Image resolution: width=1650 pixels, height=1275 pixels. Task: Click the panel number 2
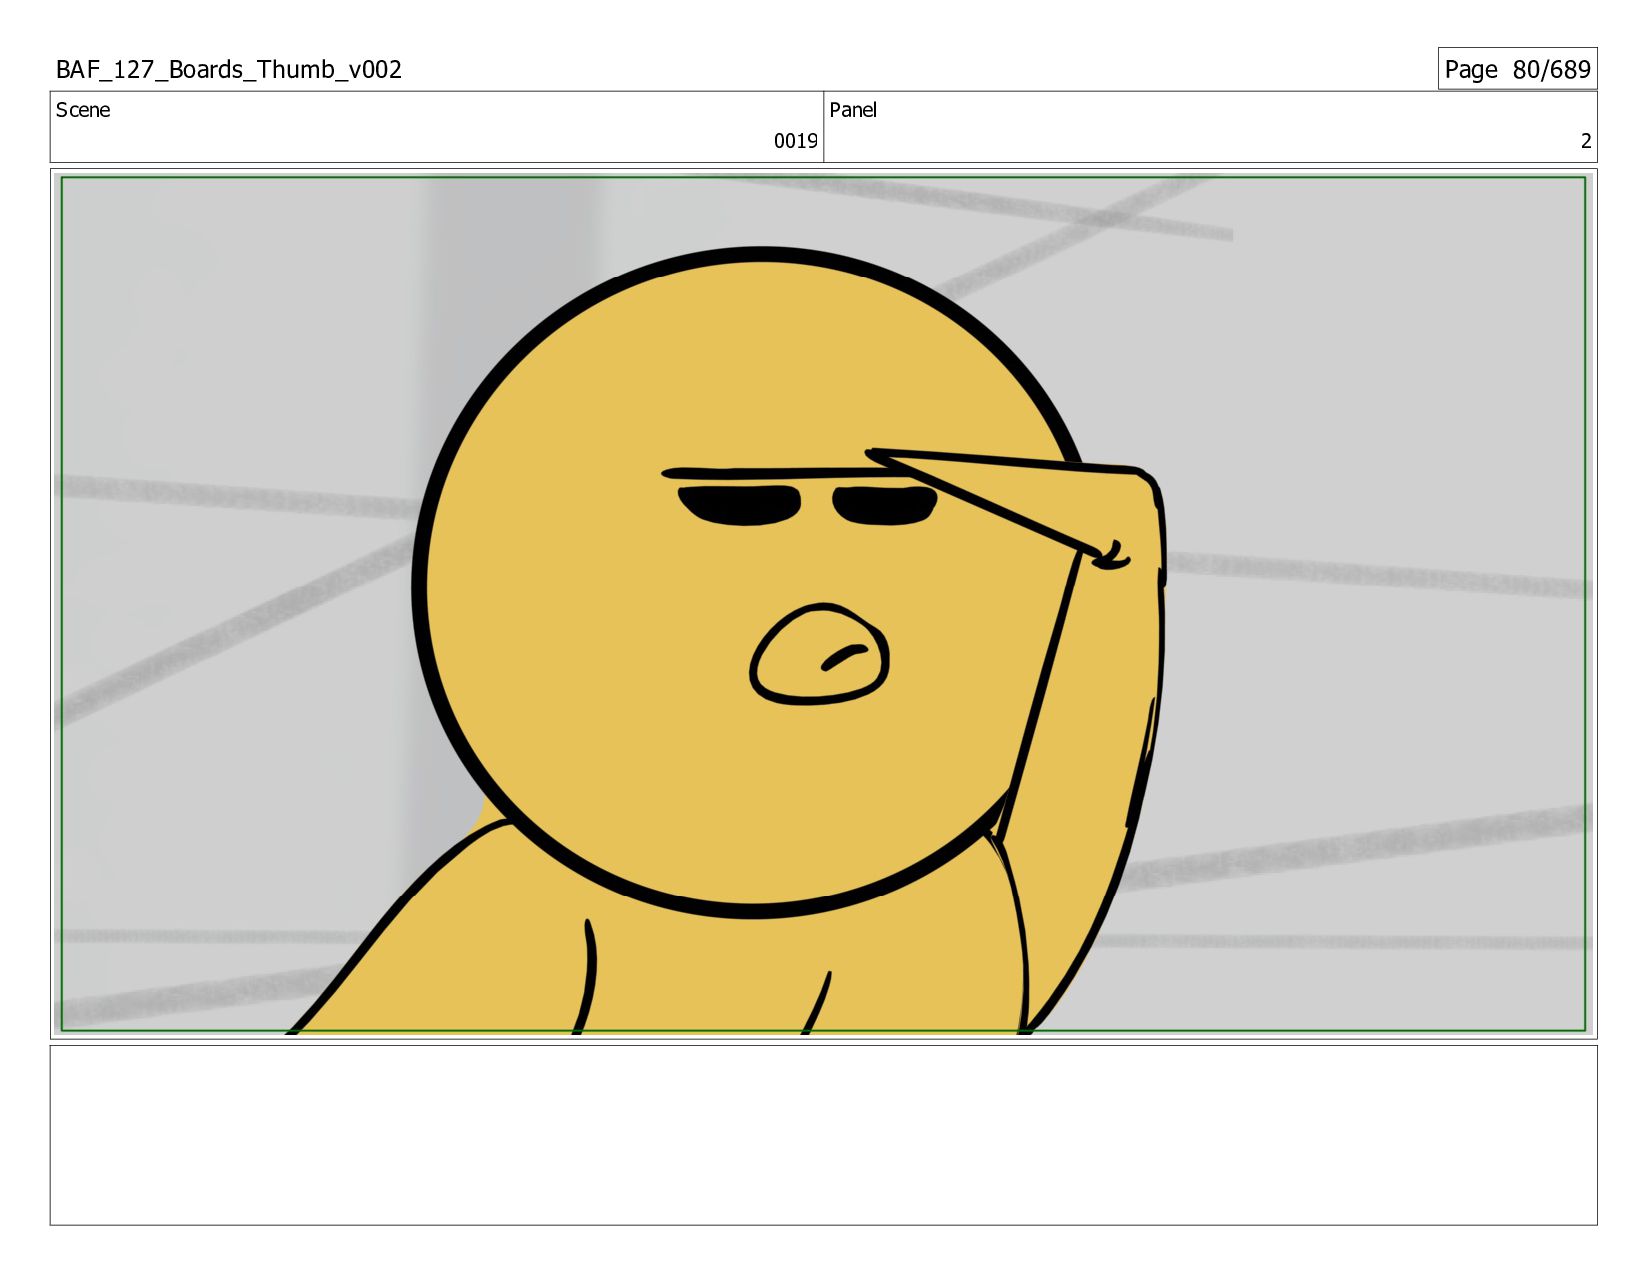pyautogui.click(x=1585, y=141)
